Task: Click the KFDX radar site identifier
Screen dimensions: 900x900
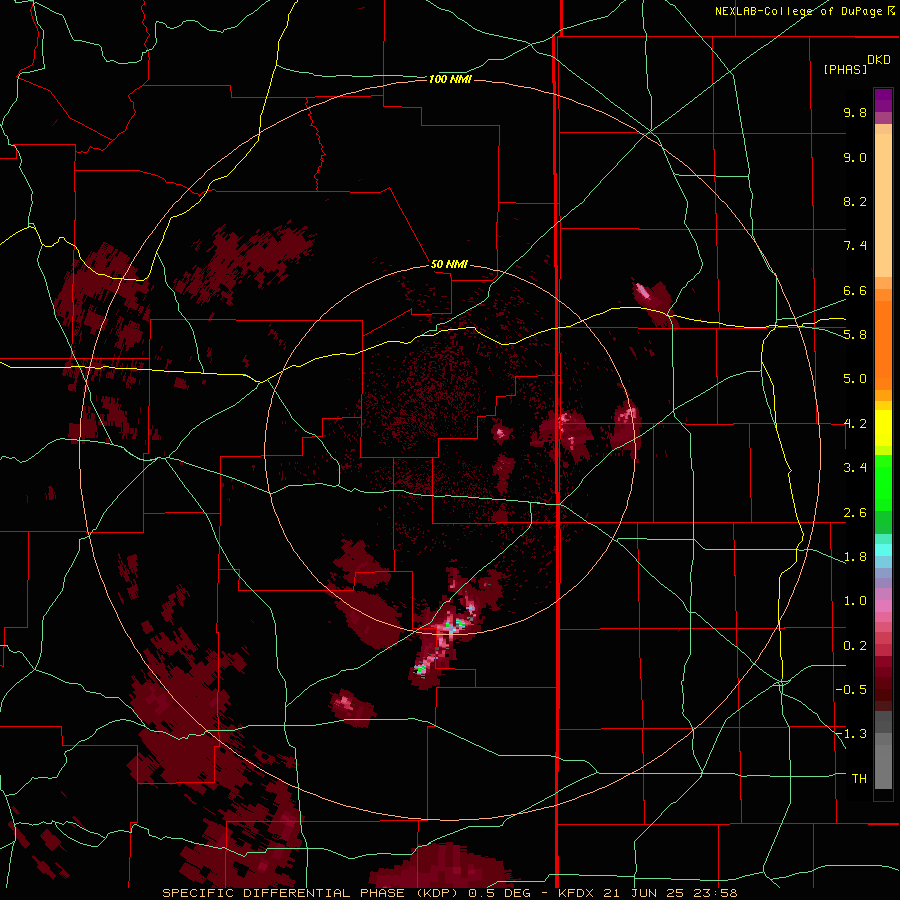Action: [x=577, y=893]
